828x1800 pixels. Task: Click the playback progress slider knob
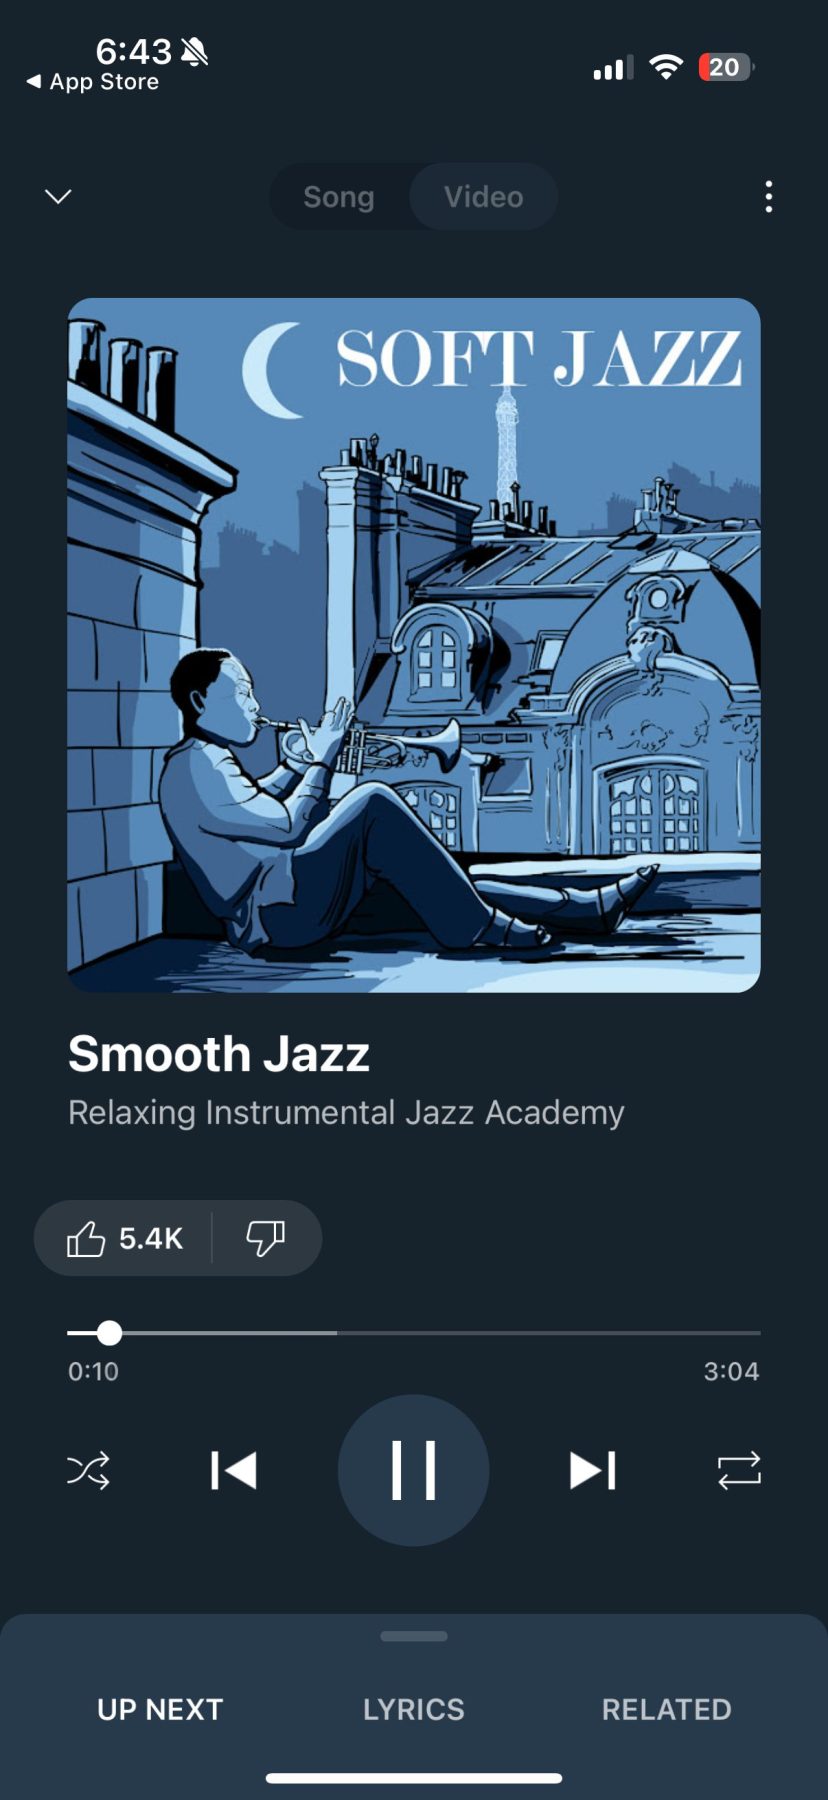[110, 1333]
